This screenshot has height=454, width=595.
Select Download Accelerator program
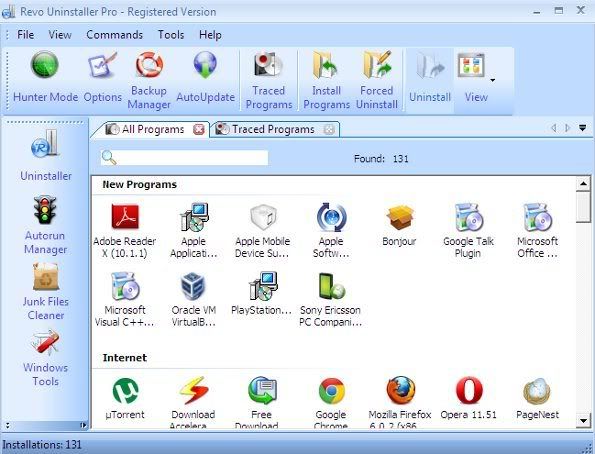click(193, 402)
